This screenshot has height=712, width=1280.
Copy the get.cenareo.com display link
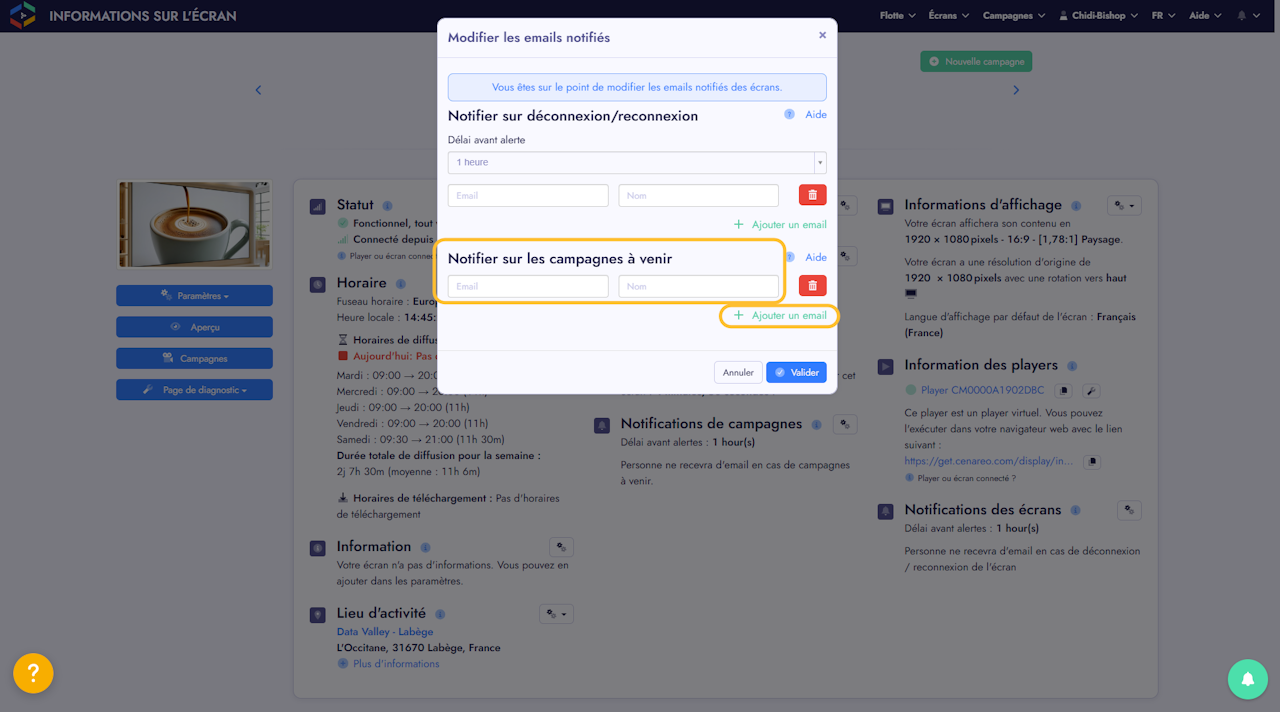(1093, 462)
